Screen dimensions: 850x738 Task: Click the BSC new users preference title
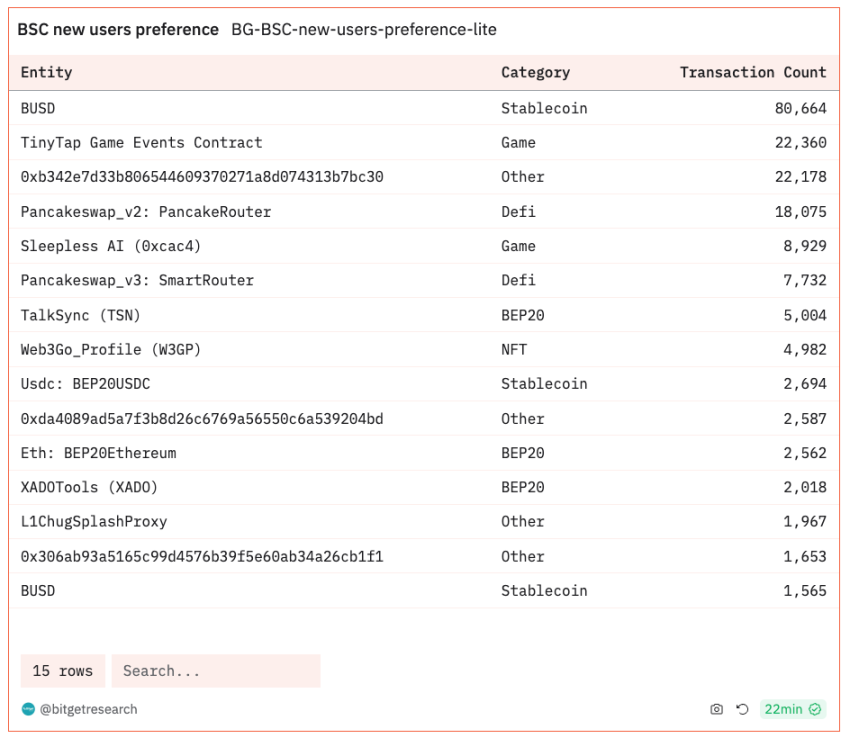tap(118, 30)
